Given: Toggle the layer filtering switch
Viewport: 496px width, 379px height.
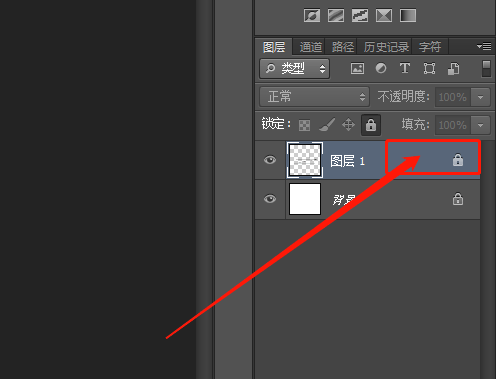Looking at the screenshot, I should 486,68.
